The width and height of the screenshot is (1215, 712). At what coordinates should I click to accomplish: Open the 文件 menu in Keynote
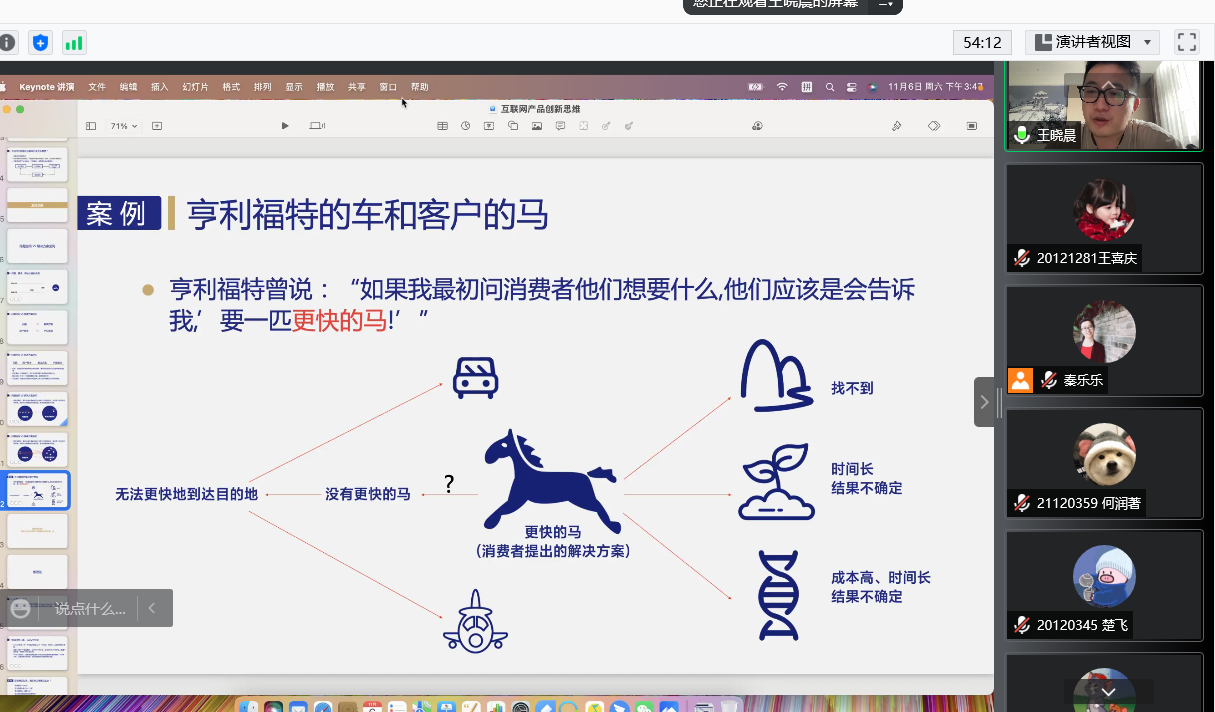point(97,87)
